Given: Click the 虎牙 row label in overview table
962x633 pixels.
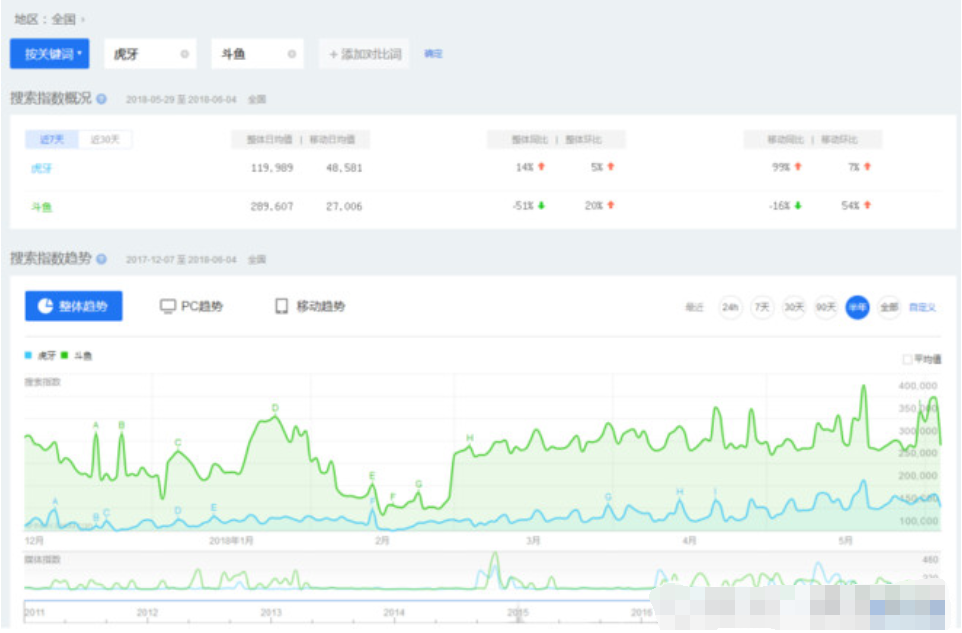Looking at the screenshot, I should pyautogui.click(x=42, y=168).
